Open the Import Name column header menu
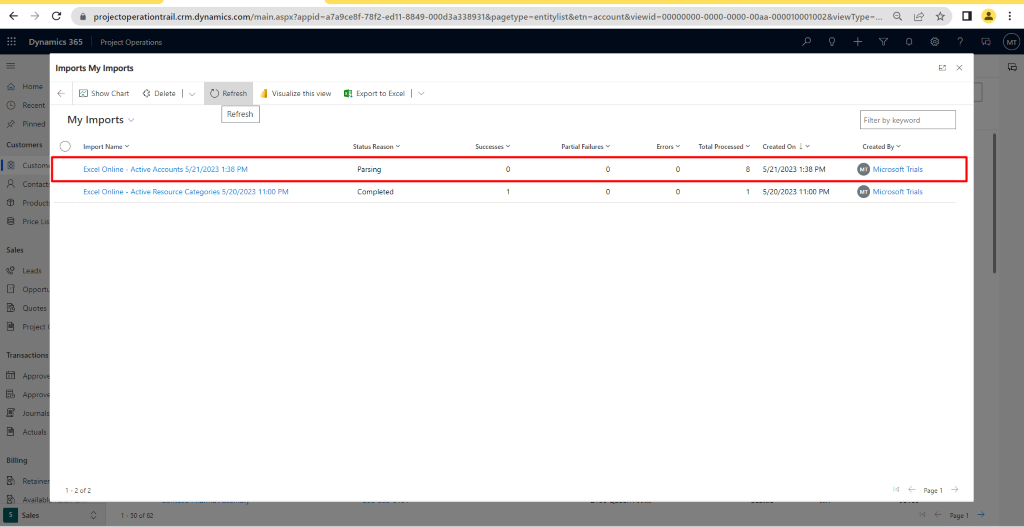 tap(106, 147)
